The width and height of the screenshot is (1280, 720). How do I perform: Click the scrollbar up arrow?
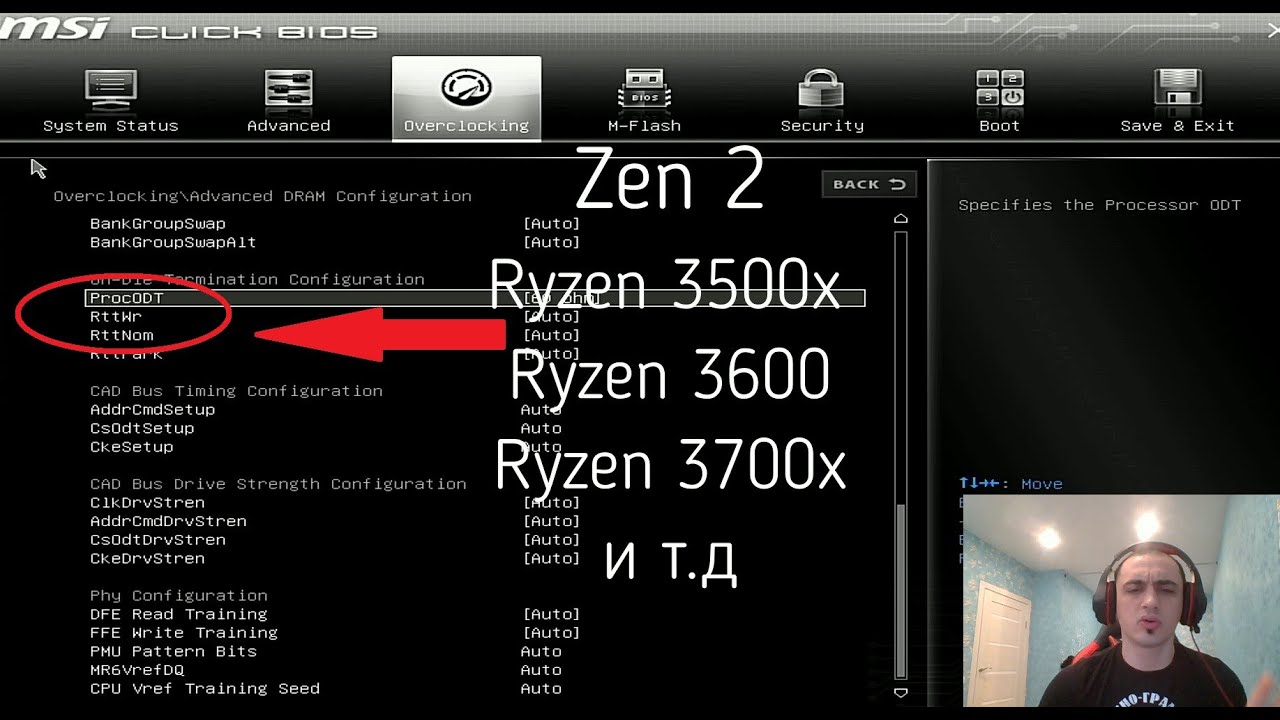[901, 218]
